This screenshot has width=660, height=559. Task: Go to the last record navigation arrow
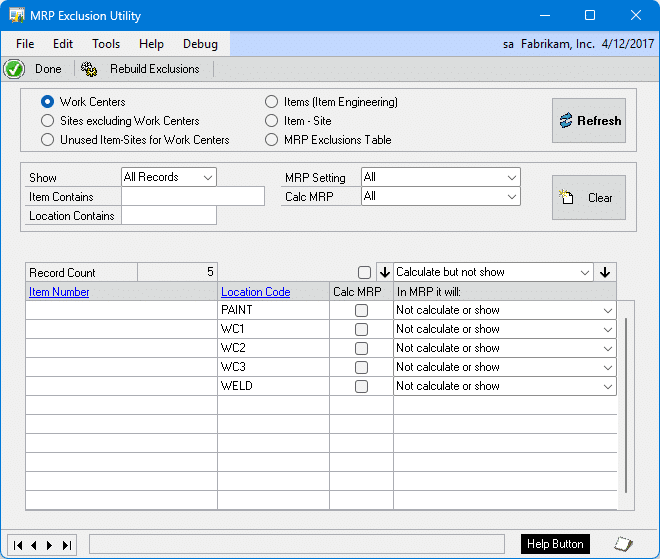[x=67, y=545]
